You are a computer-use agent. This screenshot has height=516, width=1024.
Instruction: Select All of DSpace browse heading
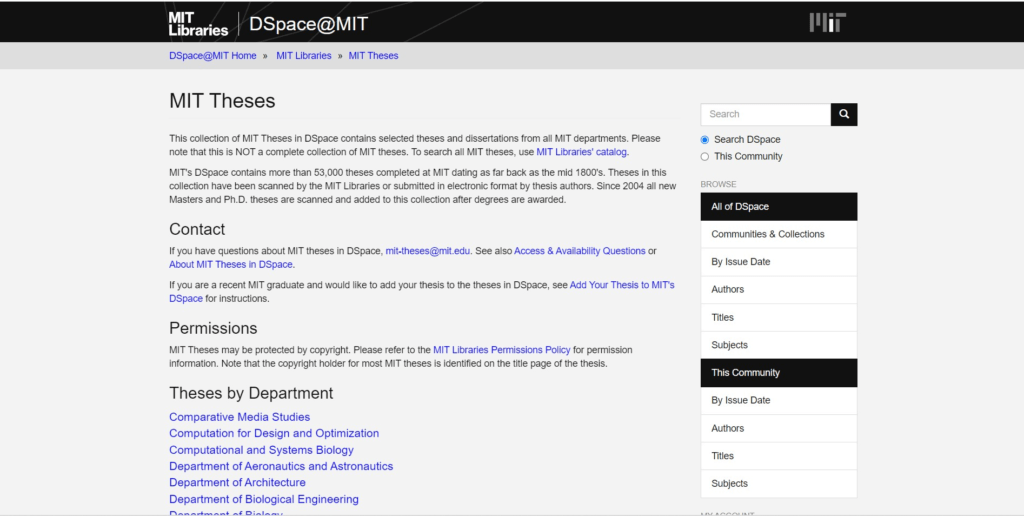778,207
